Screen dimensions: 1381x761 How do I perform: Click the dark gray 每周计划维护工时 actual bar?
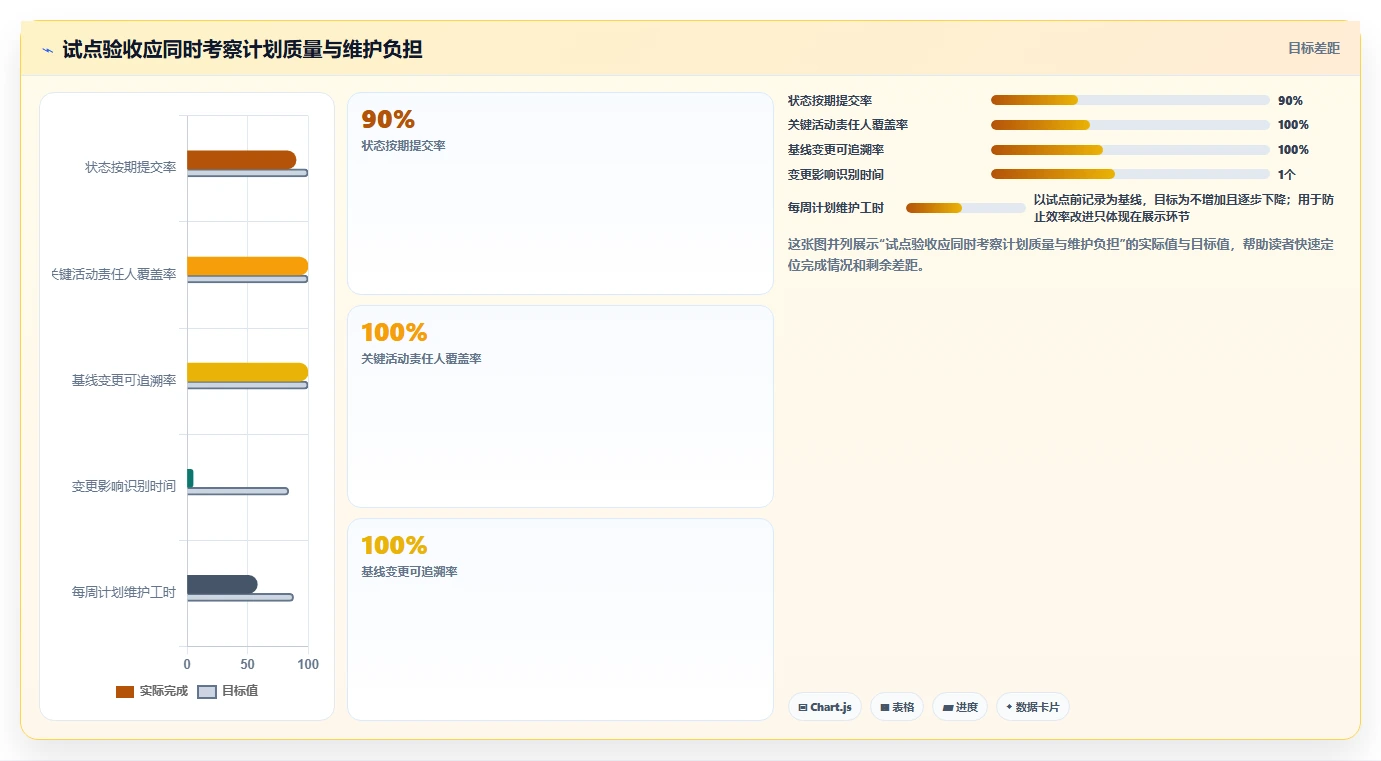coord(222,585)
